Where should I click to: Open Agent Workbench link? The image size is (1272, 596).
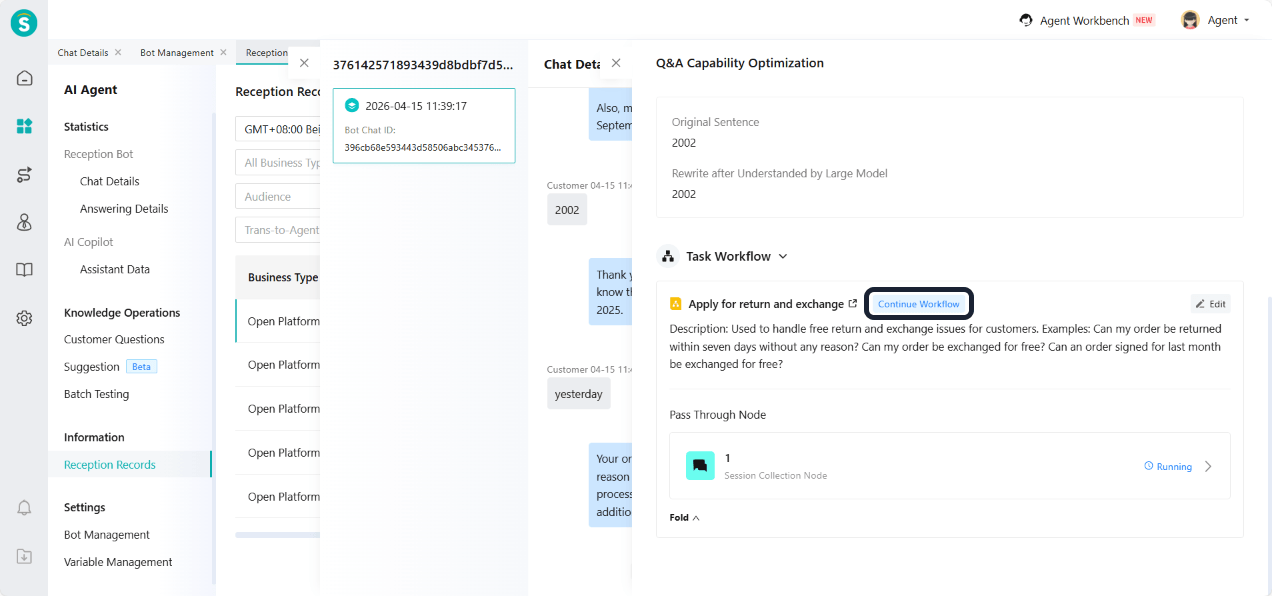point(1083,20)
